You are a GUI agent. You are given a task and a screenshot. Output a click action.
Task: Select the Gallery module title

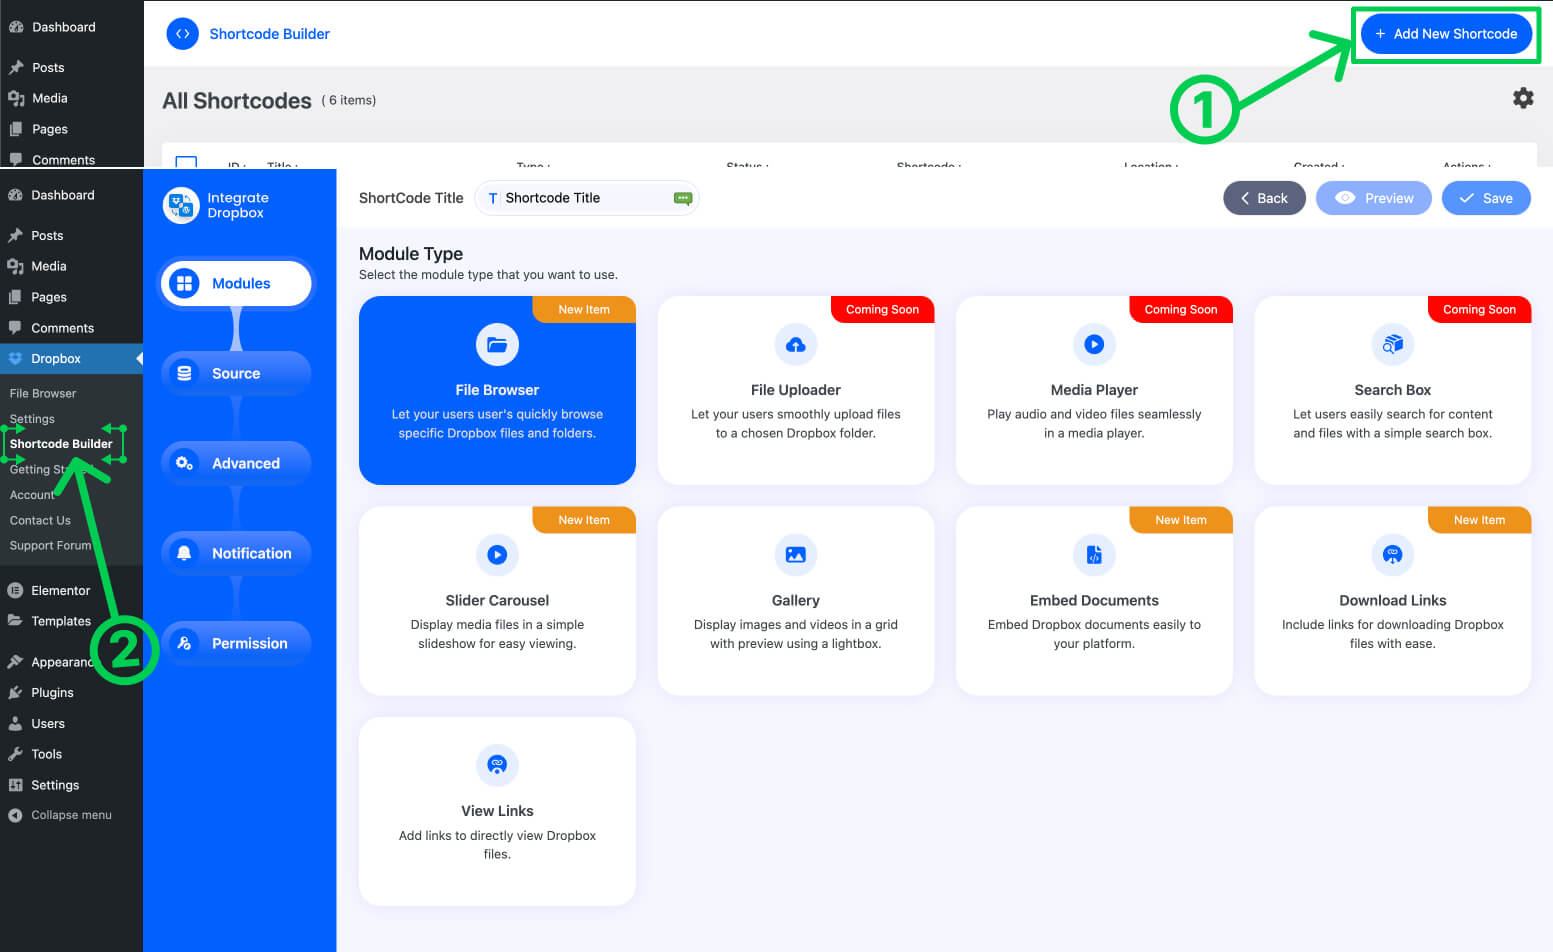click(x=796, y=600)
